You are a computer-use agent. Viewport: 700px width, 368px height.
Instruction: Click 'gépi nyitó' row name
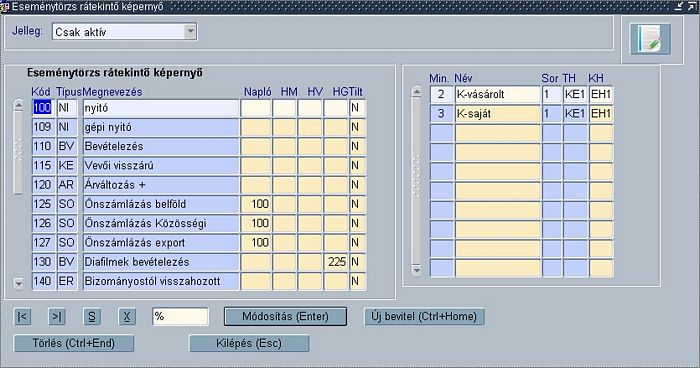point(161,127)
